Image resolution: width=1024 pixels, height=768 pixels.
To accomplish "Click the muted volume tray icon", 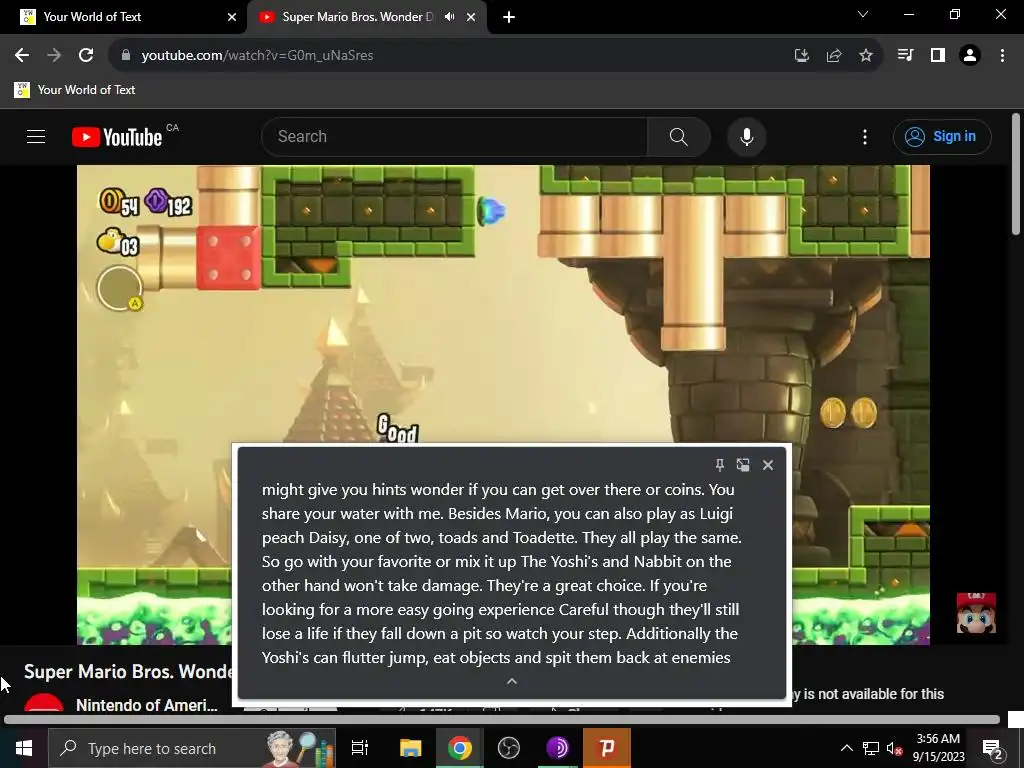I will point(895,748).
